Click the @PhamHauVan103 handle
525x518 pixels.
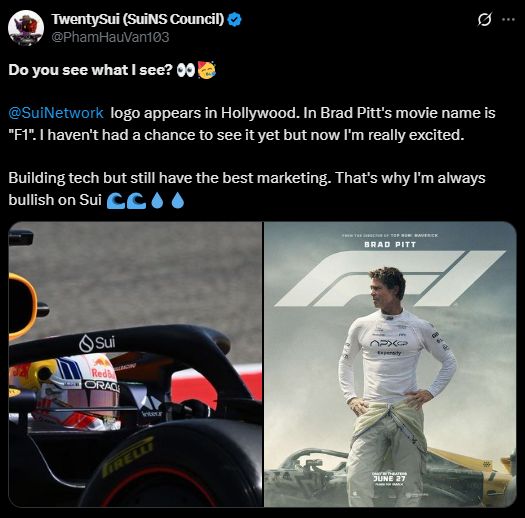[x=110, y=37]
